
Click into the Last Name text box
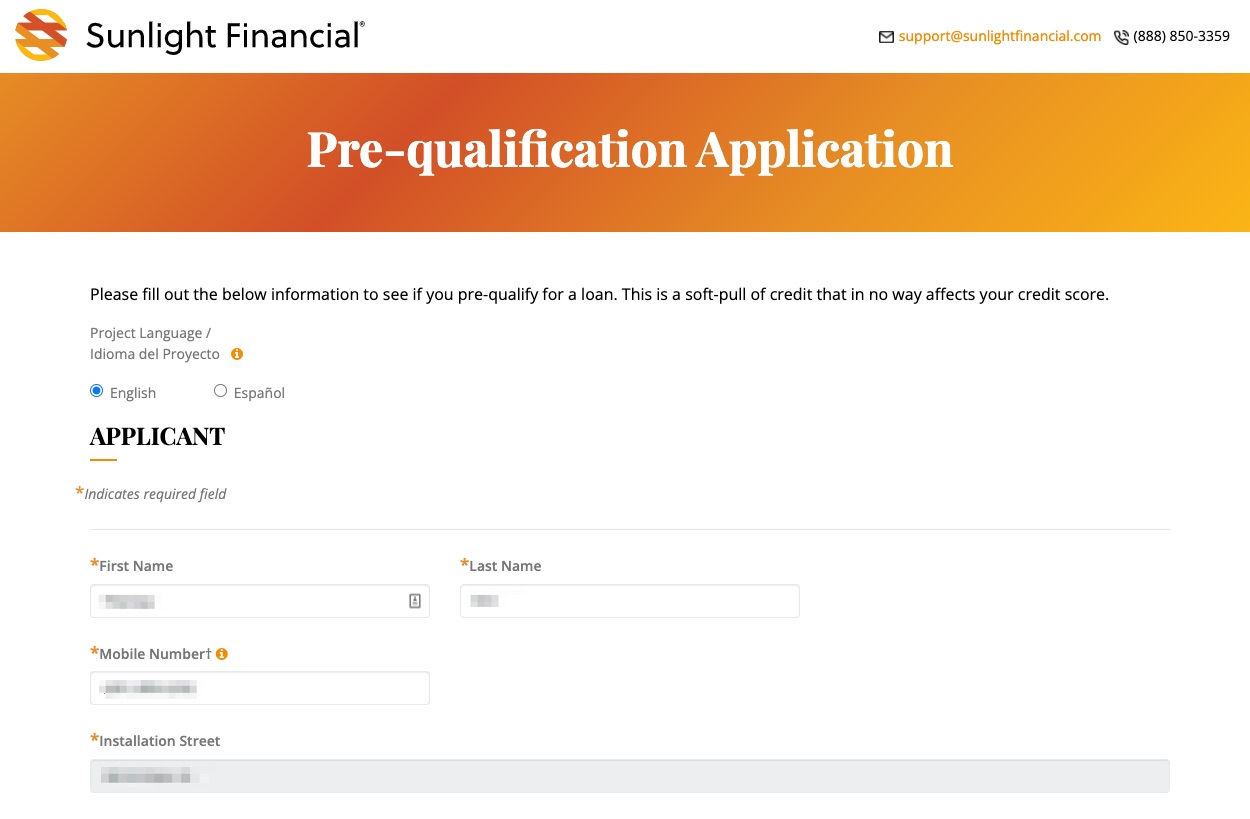630,601
